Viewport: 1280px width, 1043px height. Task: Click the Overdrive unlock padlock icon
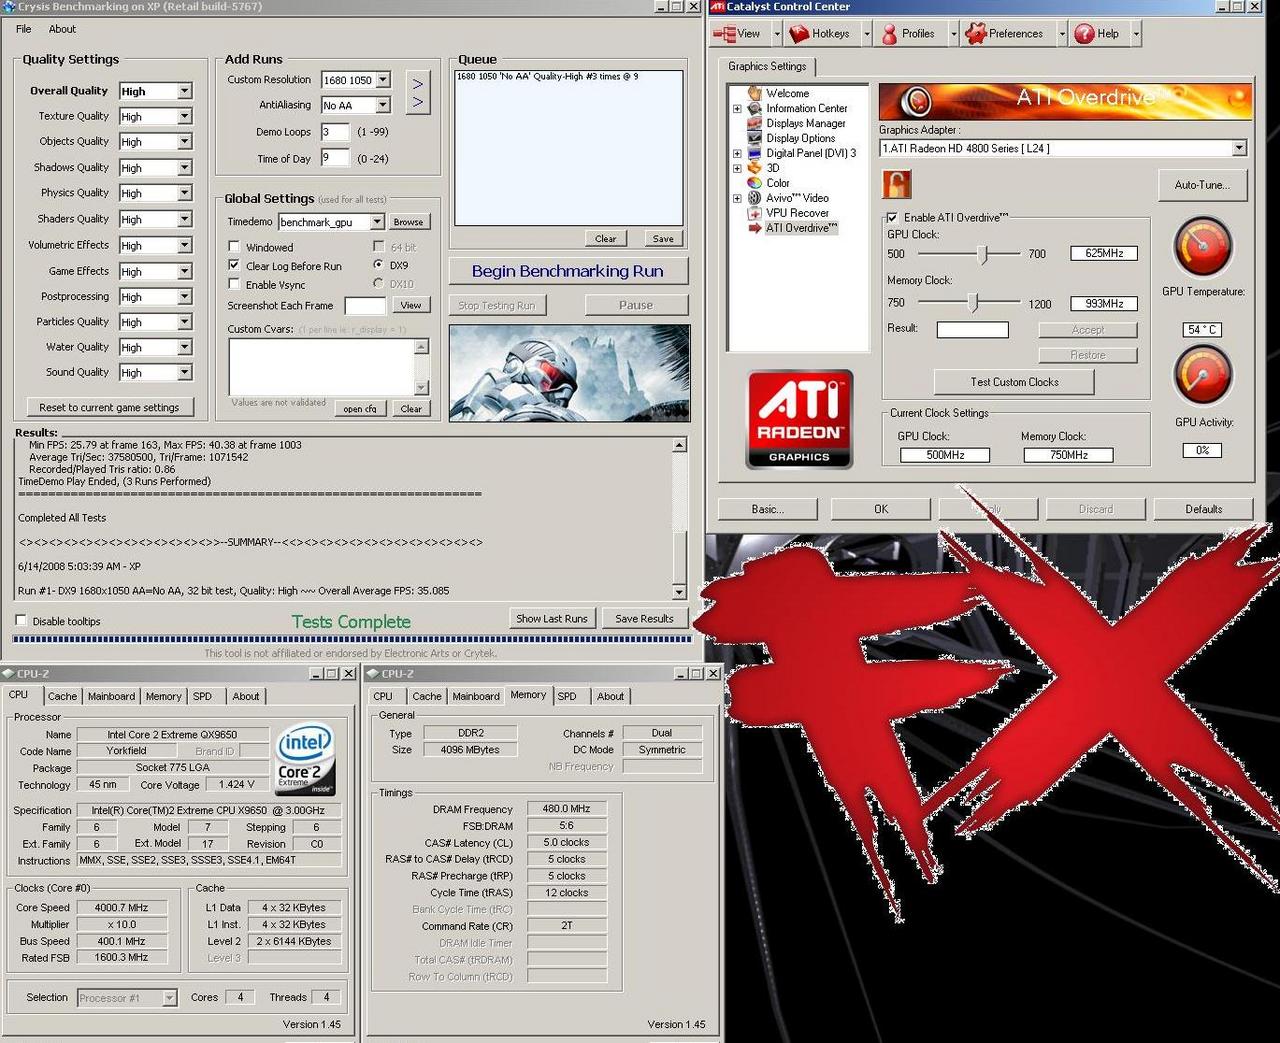pos(897,184)
